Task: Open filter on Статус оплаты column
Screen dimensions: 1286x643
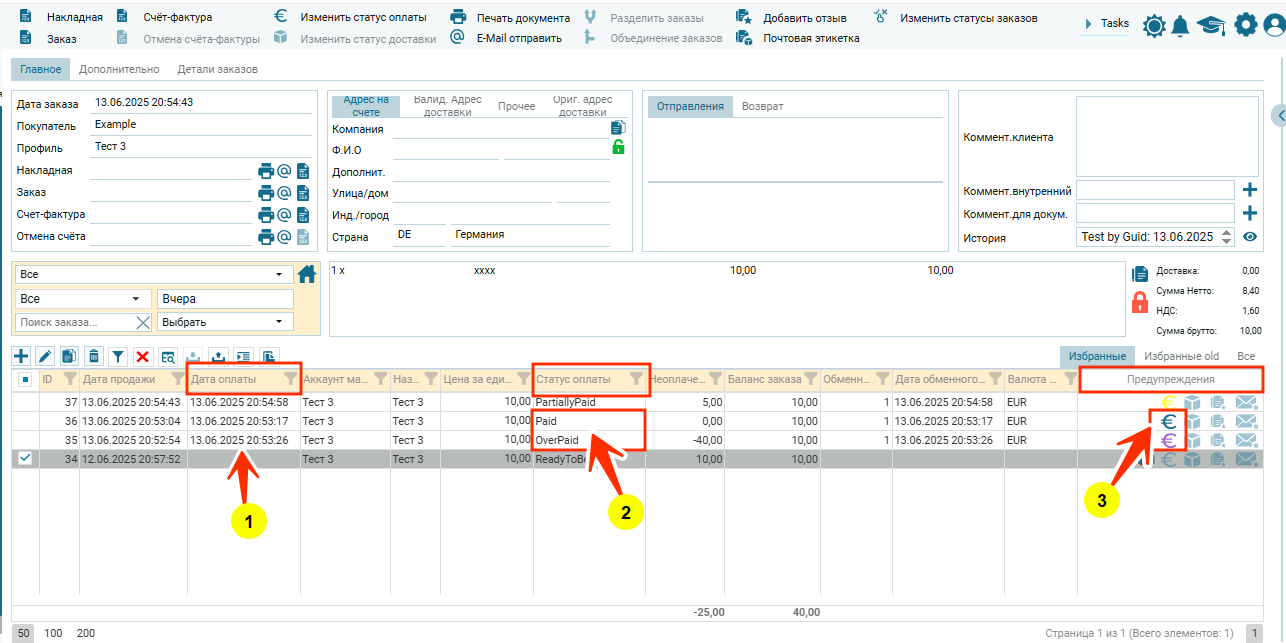Action: (x=636, y=379)
